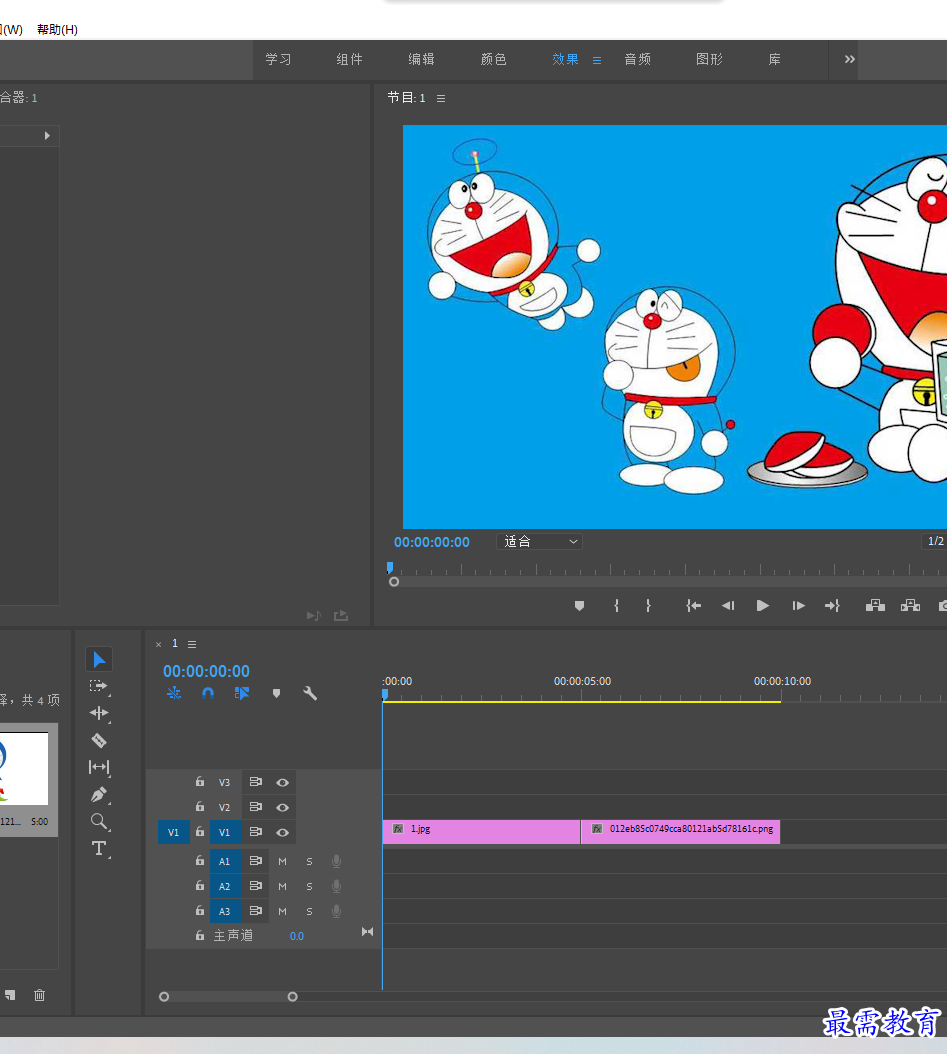
Task: Add a marker in the timeline panel
Action: click(x=276, y=693)
